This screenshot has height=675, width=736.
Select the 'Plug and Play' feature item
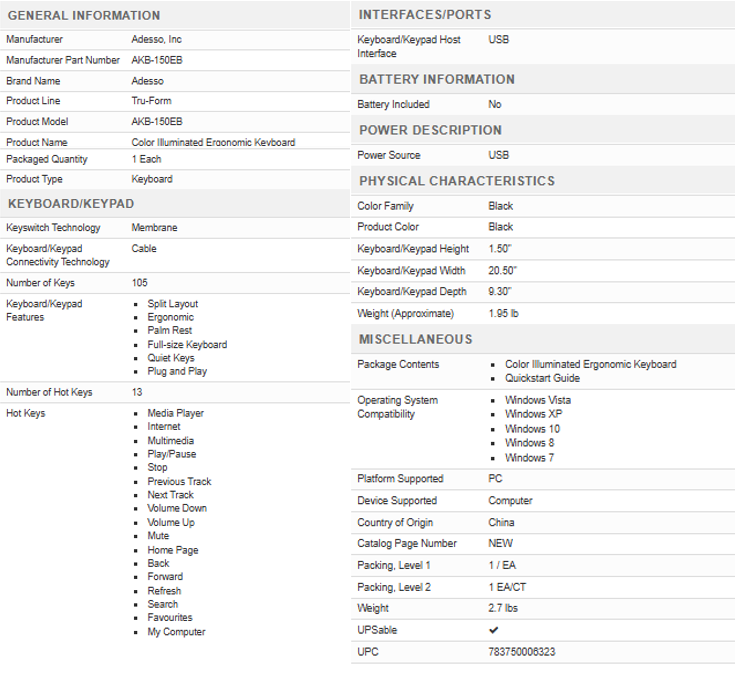pyautogui.click(x=177, y=371)
